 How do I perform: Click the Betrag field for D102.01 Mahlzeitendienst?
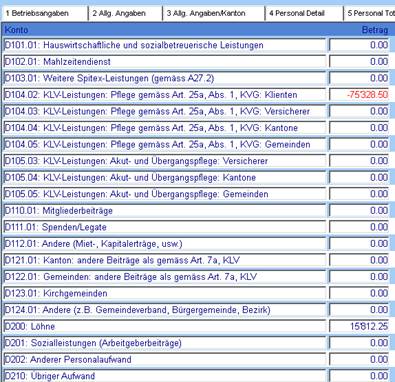[359, 62]
